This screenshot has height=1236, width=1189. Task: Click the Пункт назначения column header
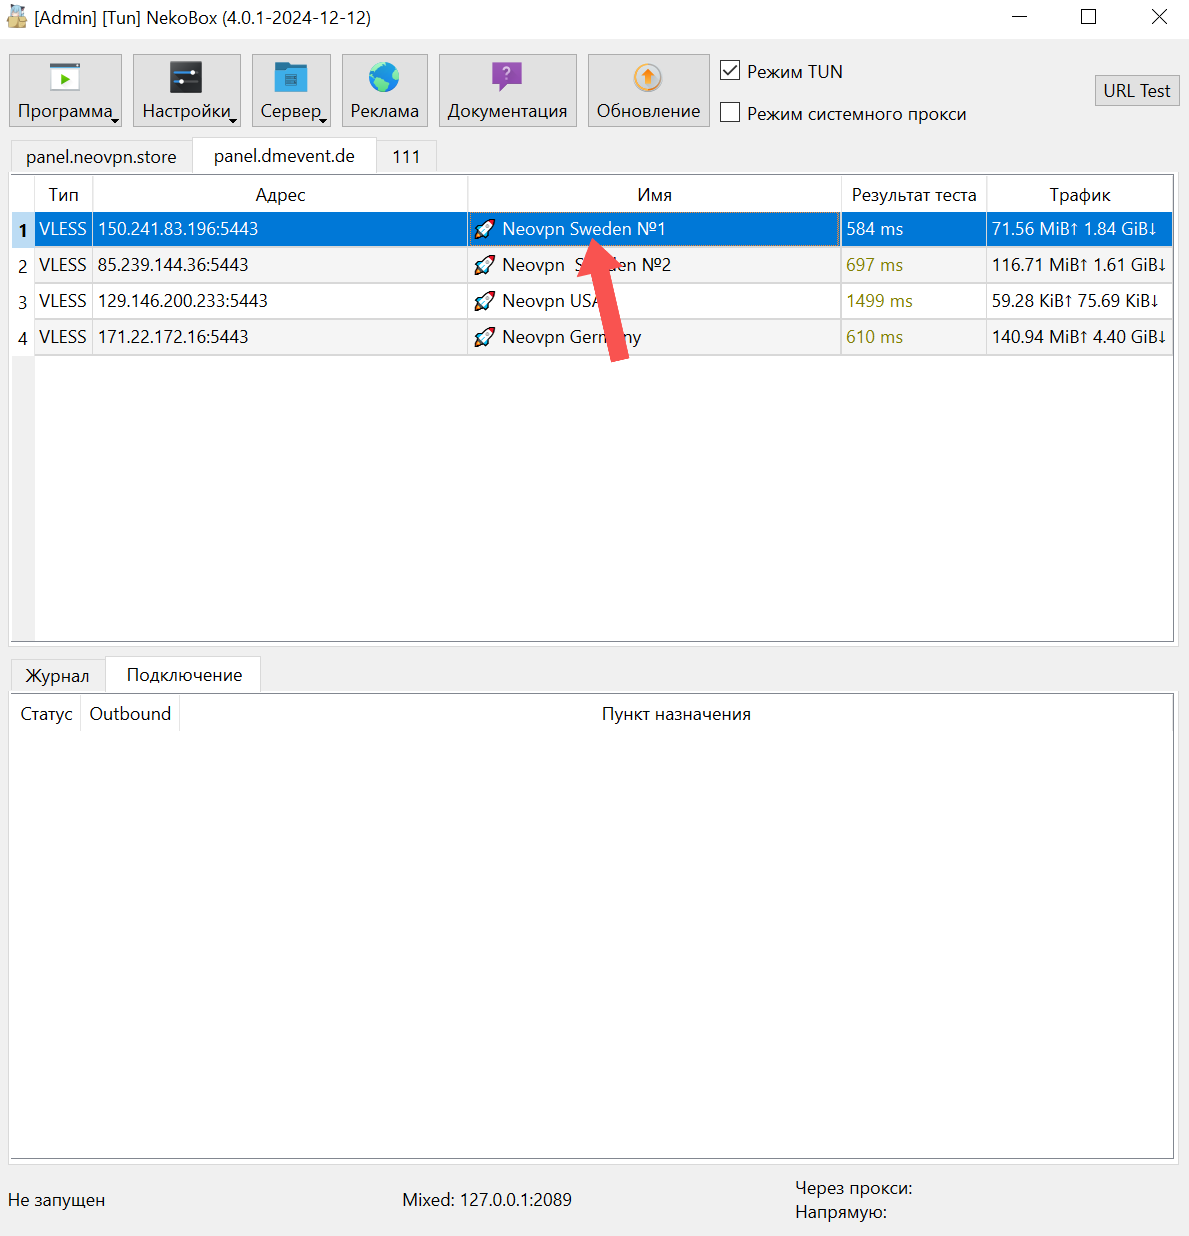pos(676,714)
